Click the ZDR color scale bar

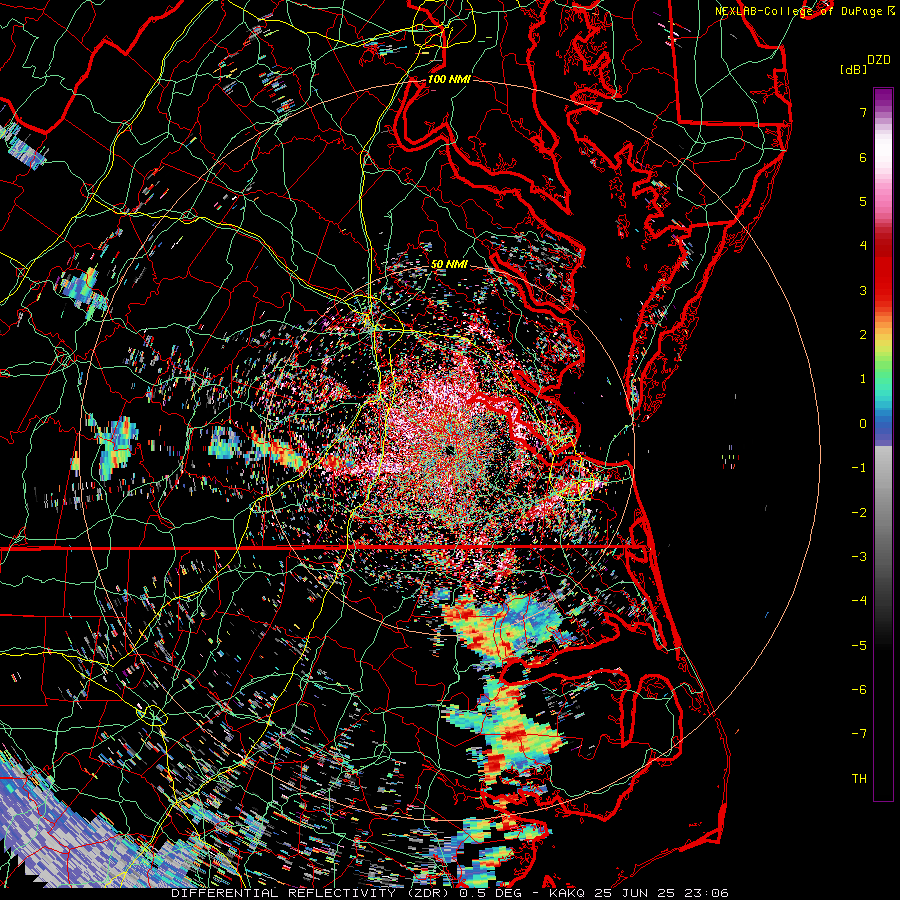tap(883, 444)
